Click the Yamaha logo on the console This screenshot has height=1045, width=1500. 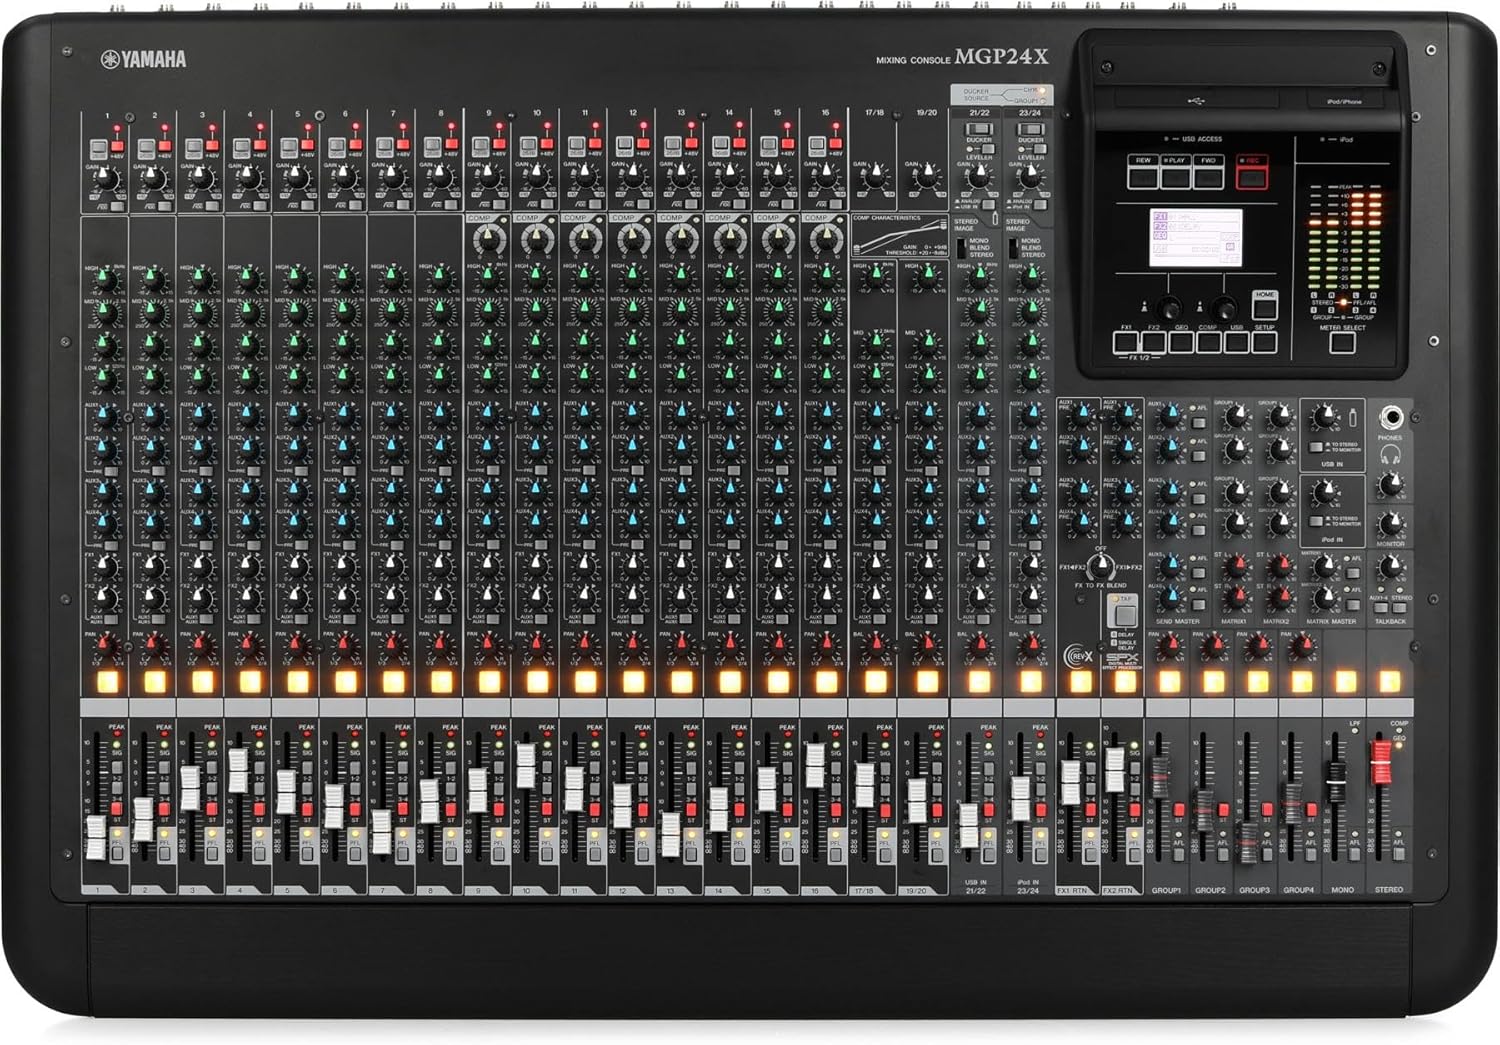pyautogui.click(x=143, y=59)
